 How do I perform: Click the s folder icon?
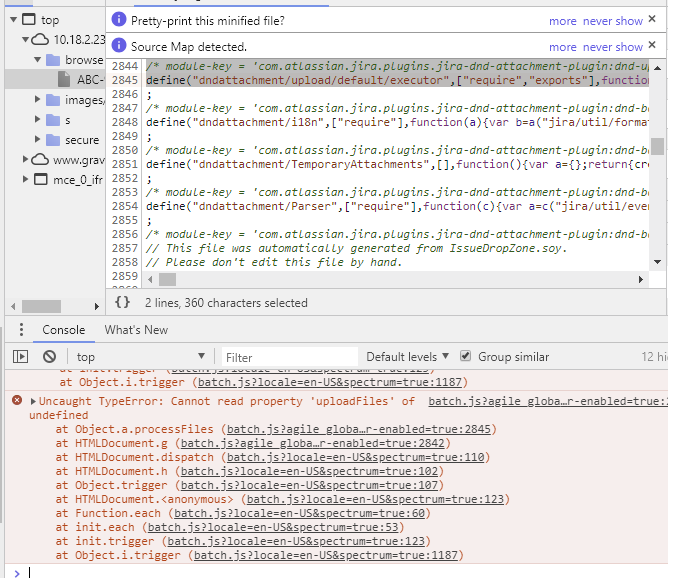coord(53,120)
